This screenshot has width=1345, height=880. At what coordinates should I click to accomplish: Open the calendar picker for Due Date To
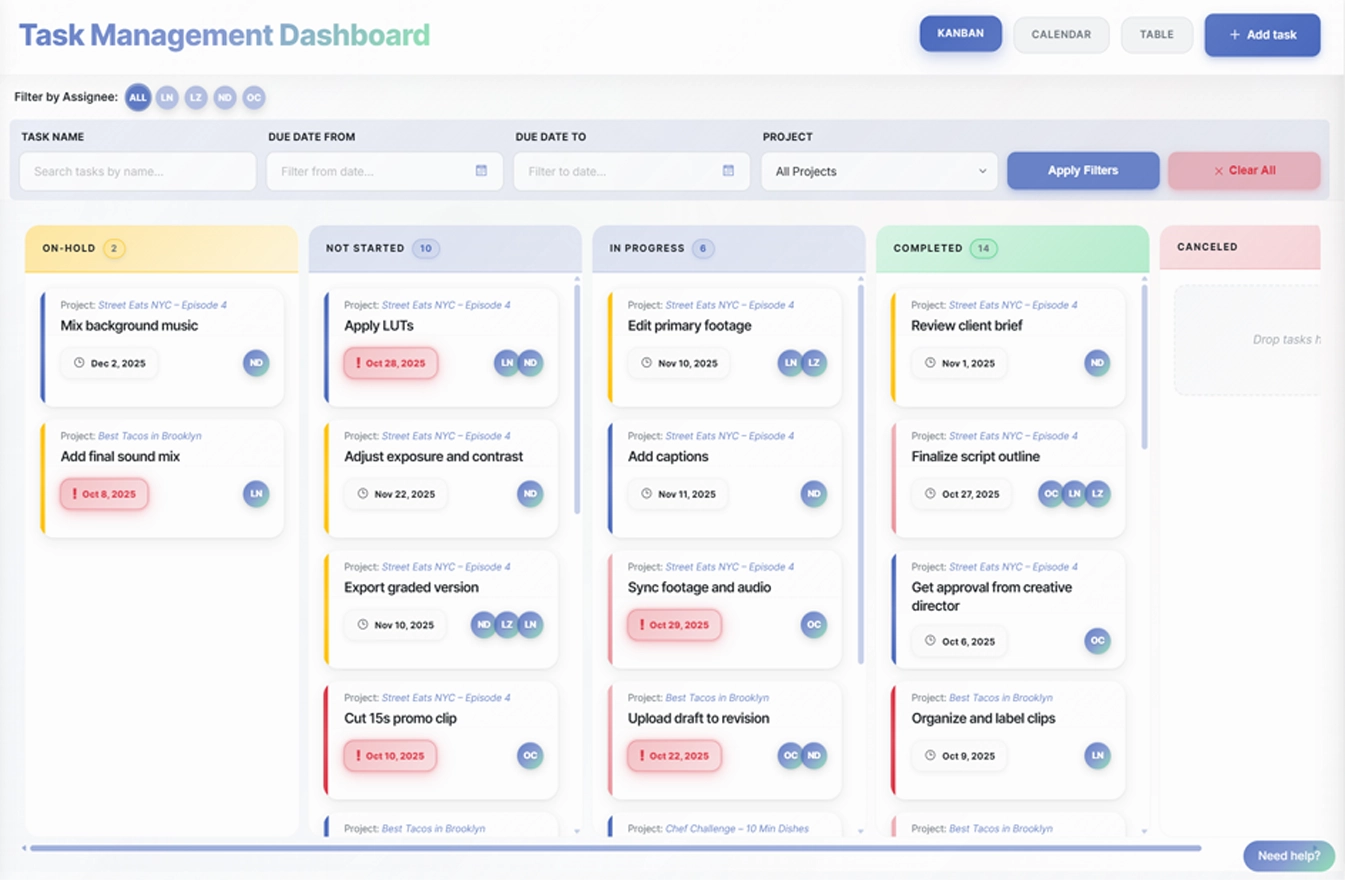coord(729,170)
